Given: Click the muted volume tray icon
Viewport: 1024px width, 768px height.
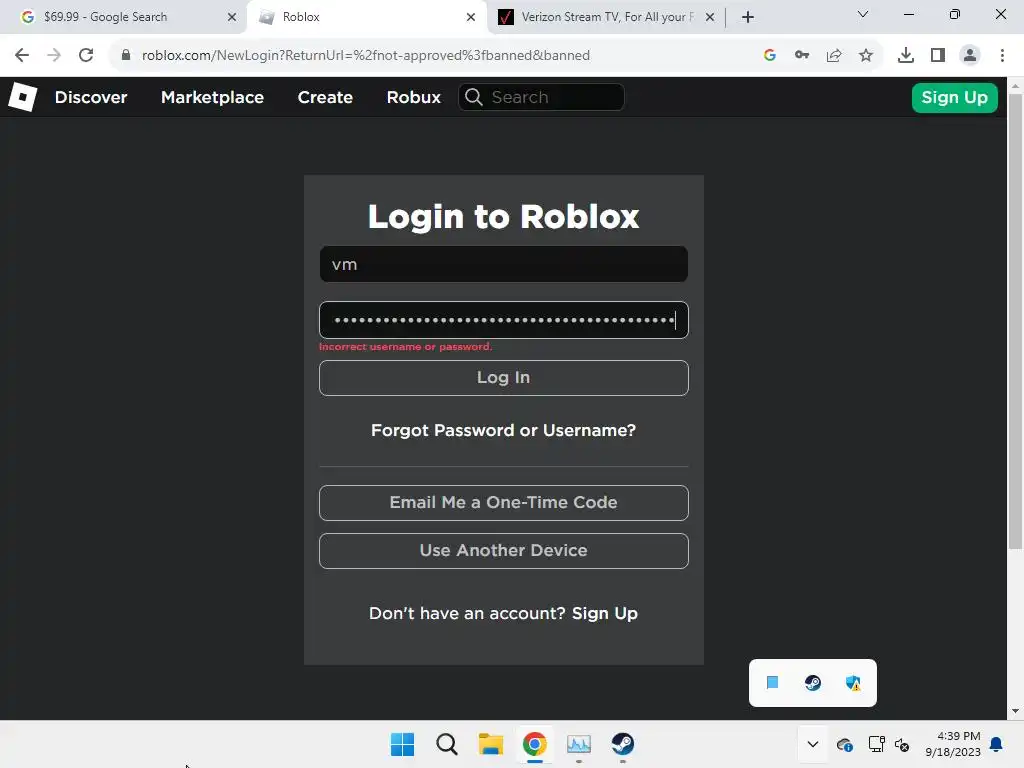Looking at the screenshot, I should [x=902, y=744].
